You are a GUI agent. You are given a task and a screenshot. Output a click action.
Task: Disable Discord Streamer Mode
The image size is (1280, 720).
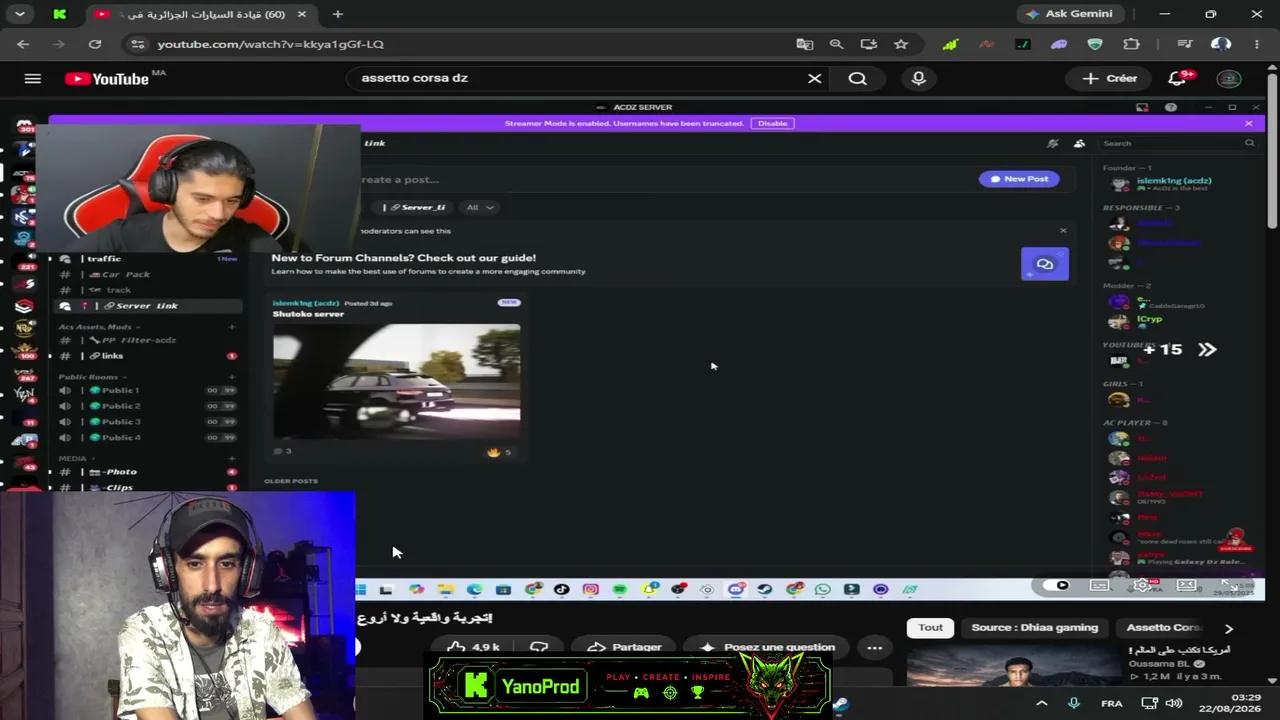[x=772, y=123]
